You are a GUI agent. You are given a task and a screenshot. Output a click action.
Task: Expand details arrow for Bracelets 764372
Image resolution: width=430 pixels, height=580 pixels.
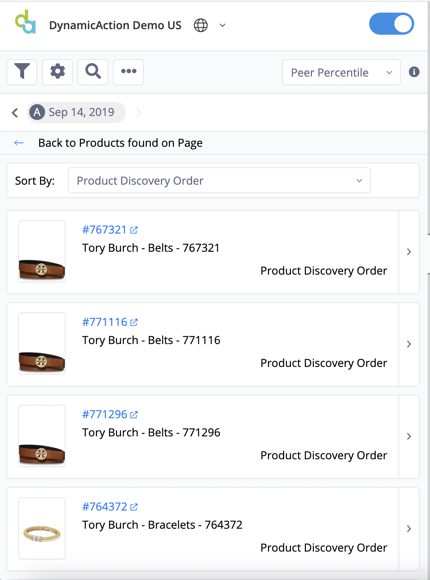click(x=409, y=529)
